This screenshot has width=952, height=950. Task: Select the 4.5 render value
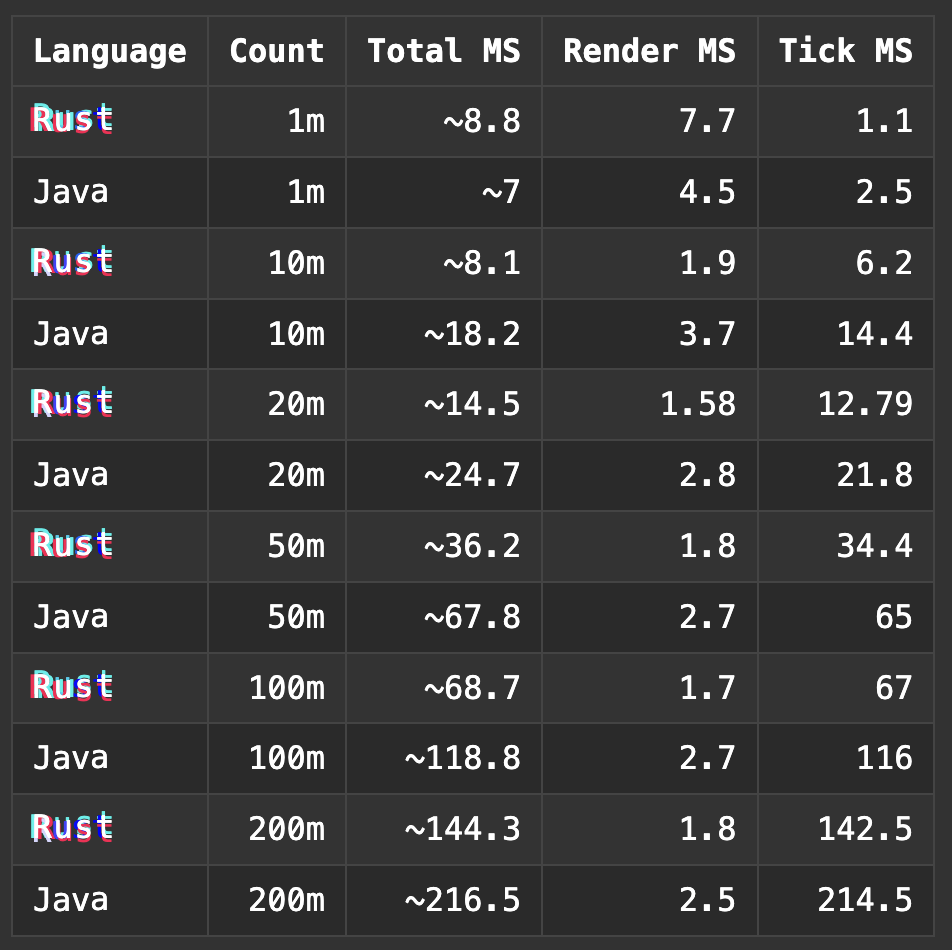(x=707, y=191)
